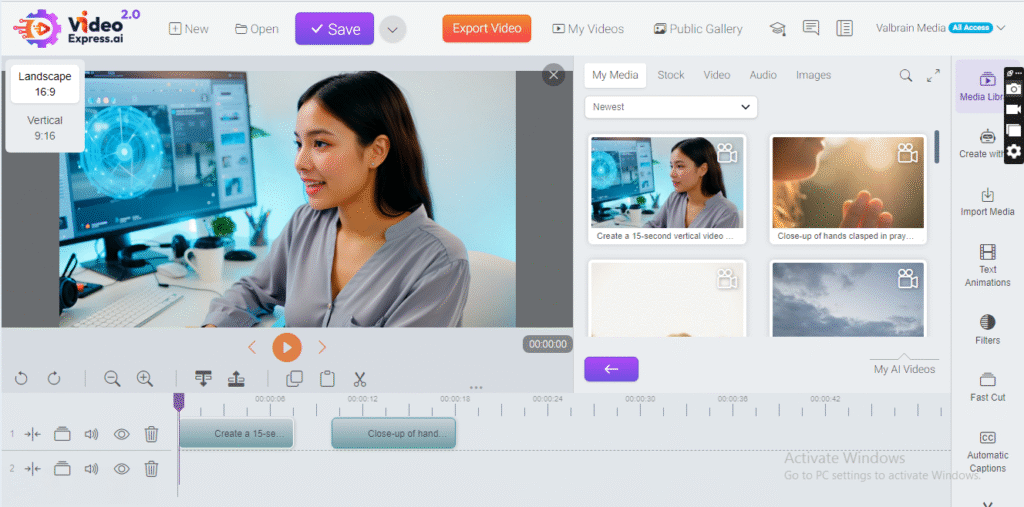Screen dimensions: 1024x507
Task: Open the My AI Videos tab
Action: (904, 369)
